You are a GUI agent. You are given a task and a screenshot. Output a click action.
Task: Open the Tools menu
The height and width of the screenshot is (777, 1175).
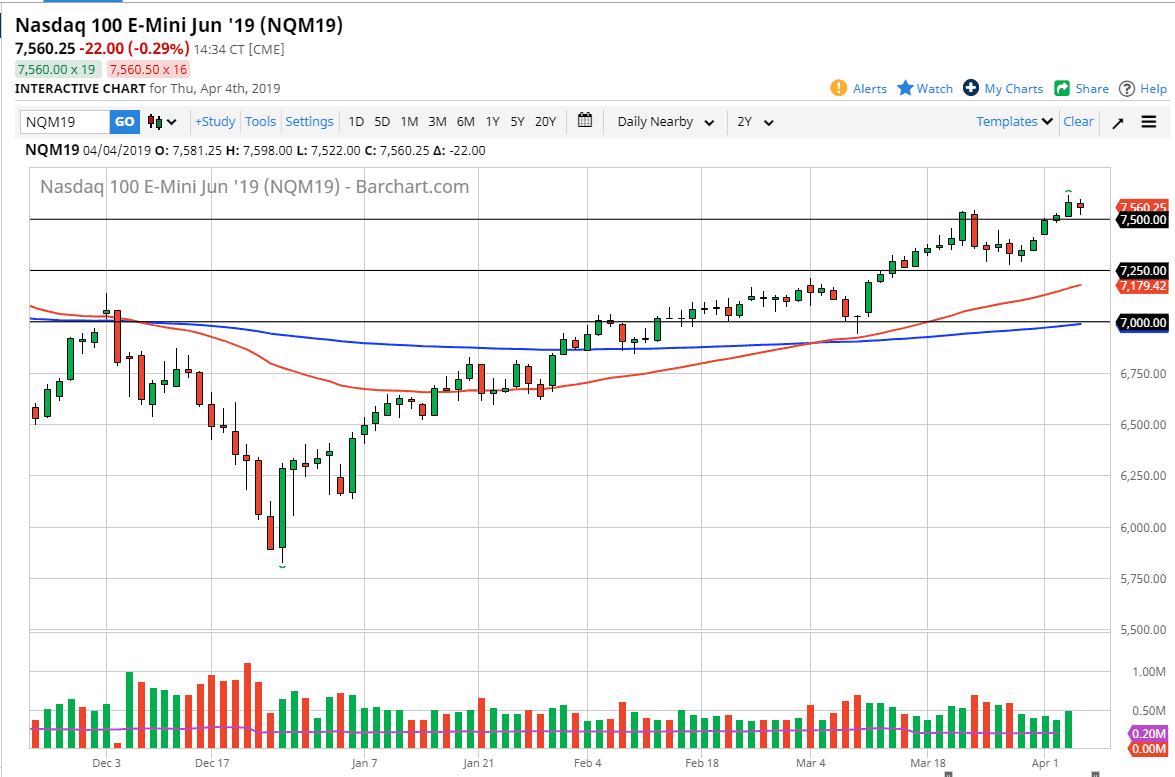click(x=260, y=121)
